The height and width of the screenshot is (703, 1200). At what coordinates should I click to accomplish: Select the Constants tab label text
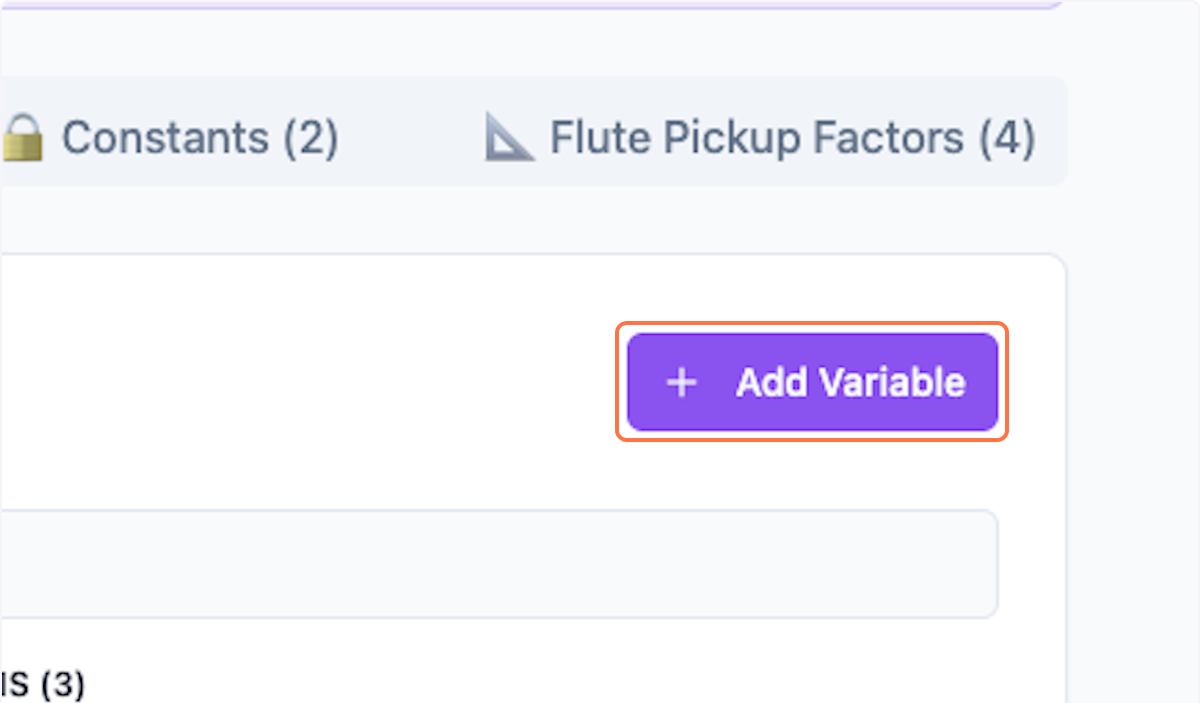tap(165, 138)
